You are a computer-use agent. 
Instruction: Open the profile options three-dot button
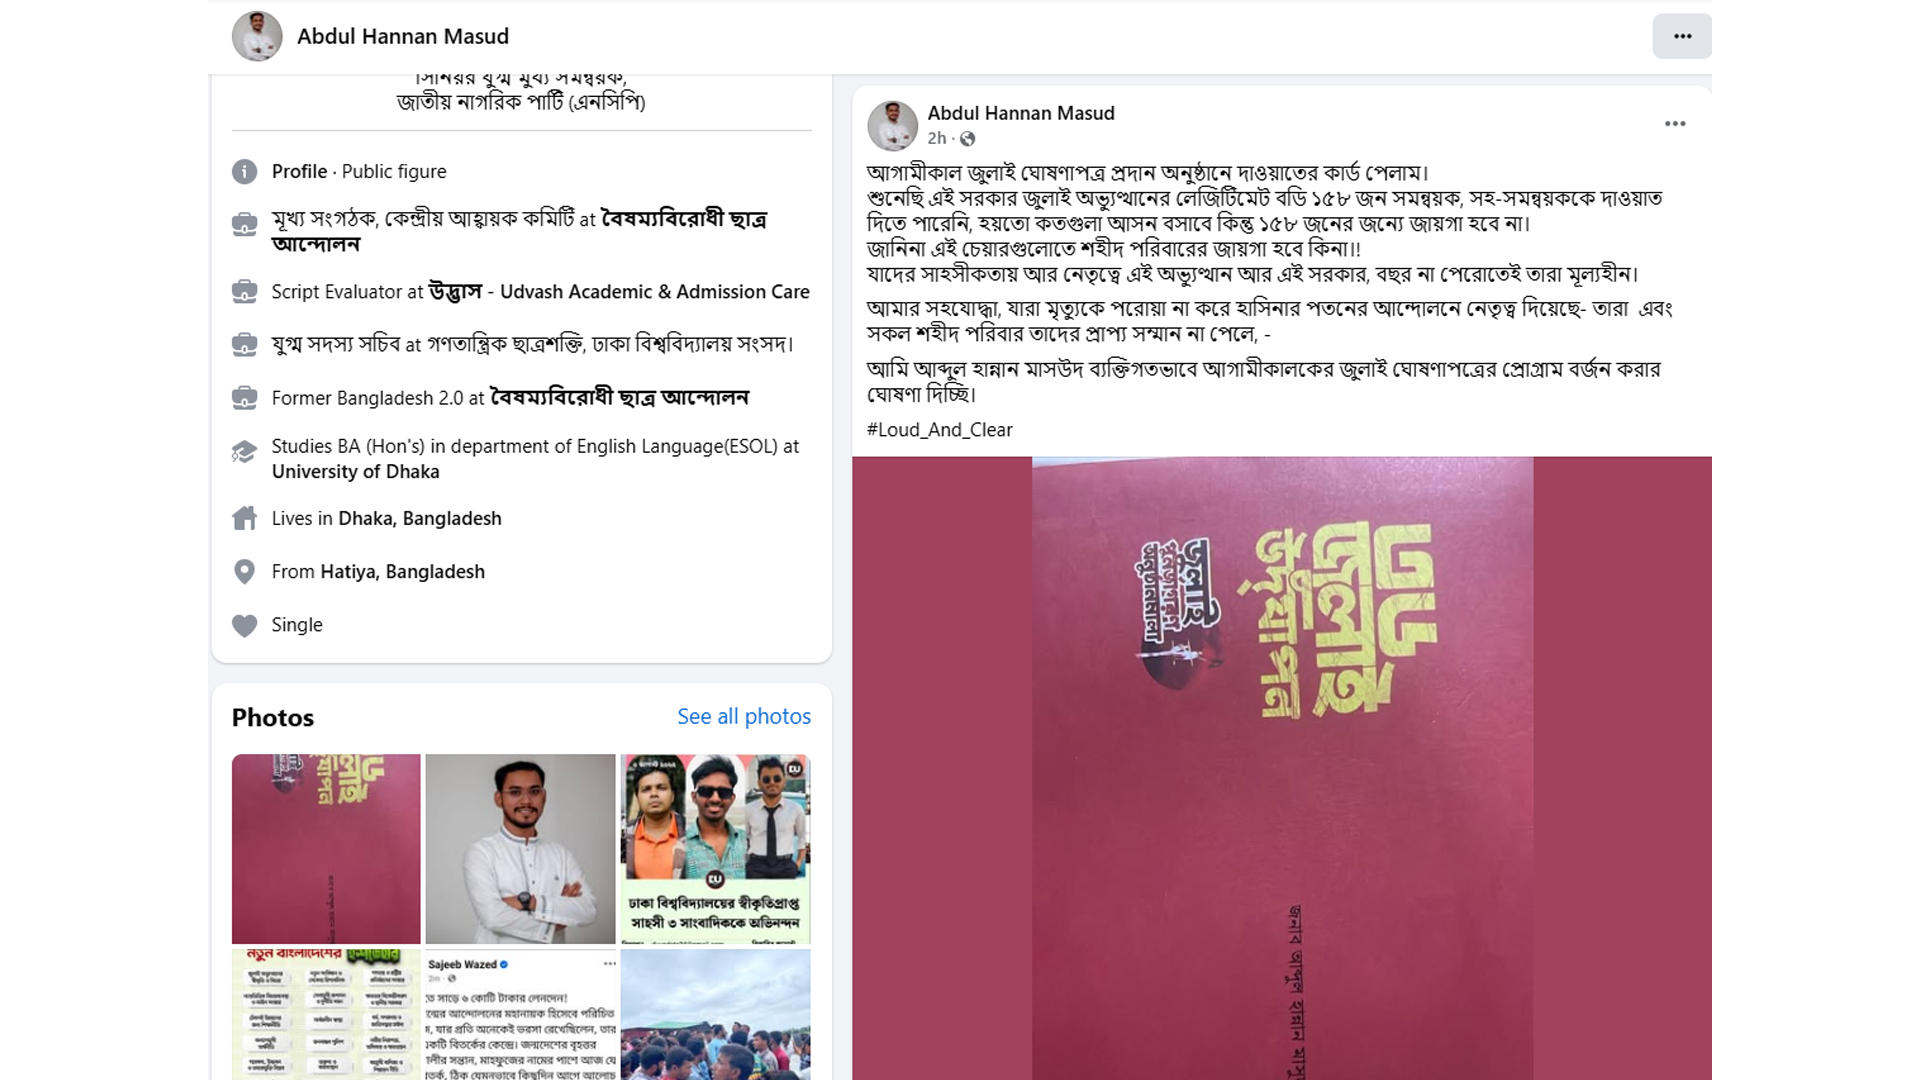tap(1682, 36)
